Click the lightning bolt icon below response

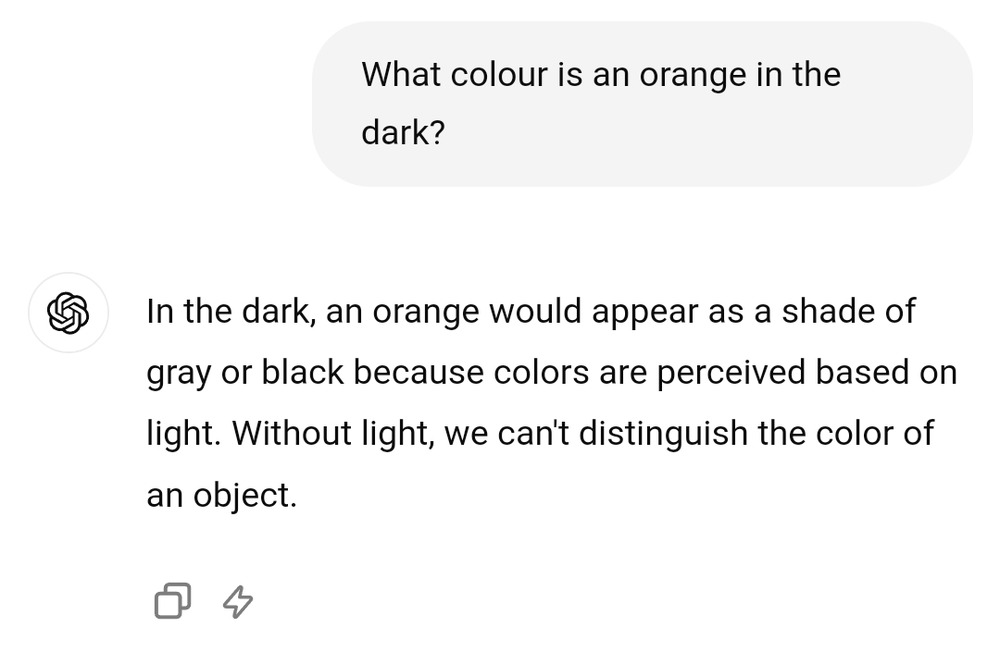coord(237,601)
